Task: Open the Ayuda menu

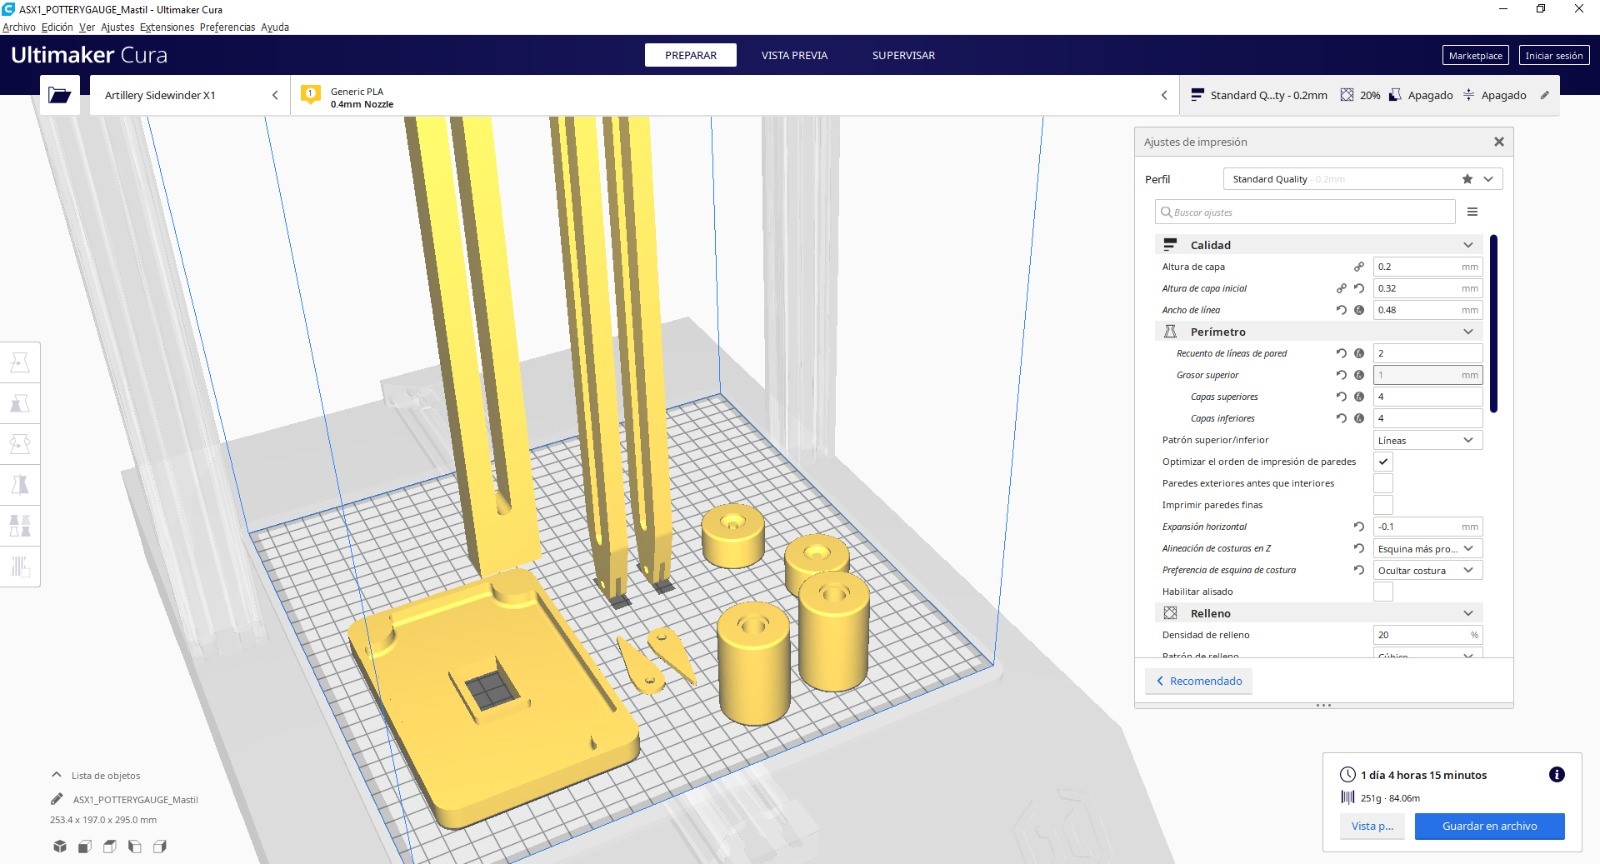Action: tap(275, 27)
